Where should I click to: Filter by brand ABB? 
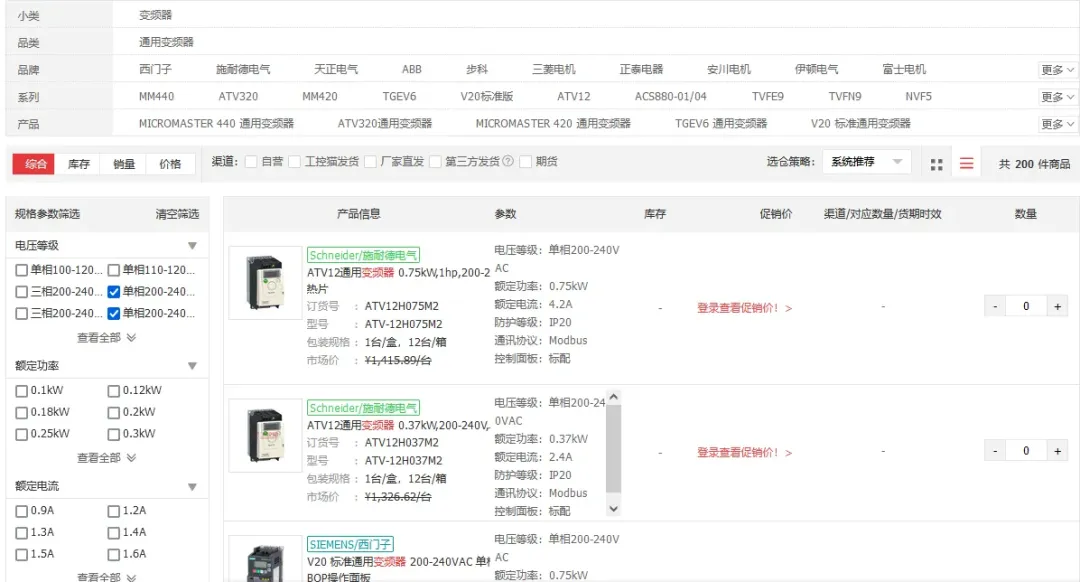[x=412, y=70]
